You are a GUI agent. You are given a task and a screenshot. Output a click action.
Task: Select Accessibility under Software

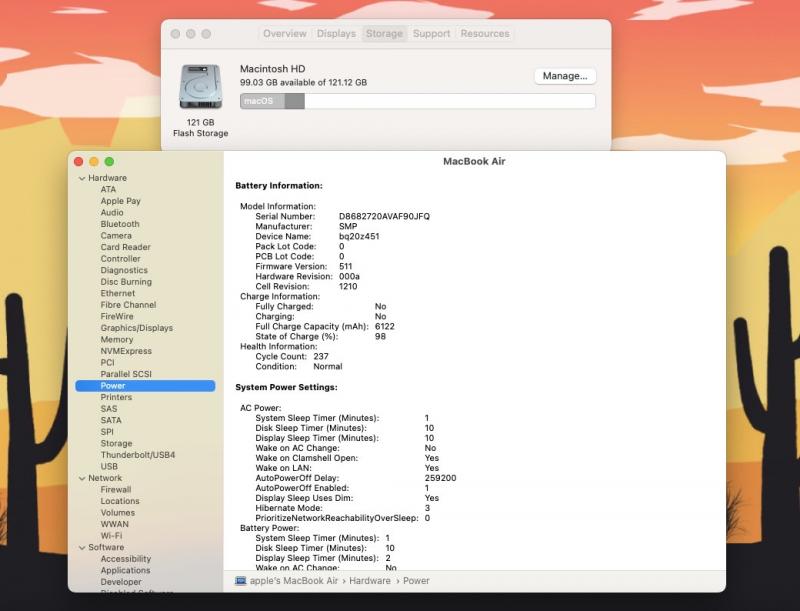coord(126,559)
